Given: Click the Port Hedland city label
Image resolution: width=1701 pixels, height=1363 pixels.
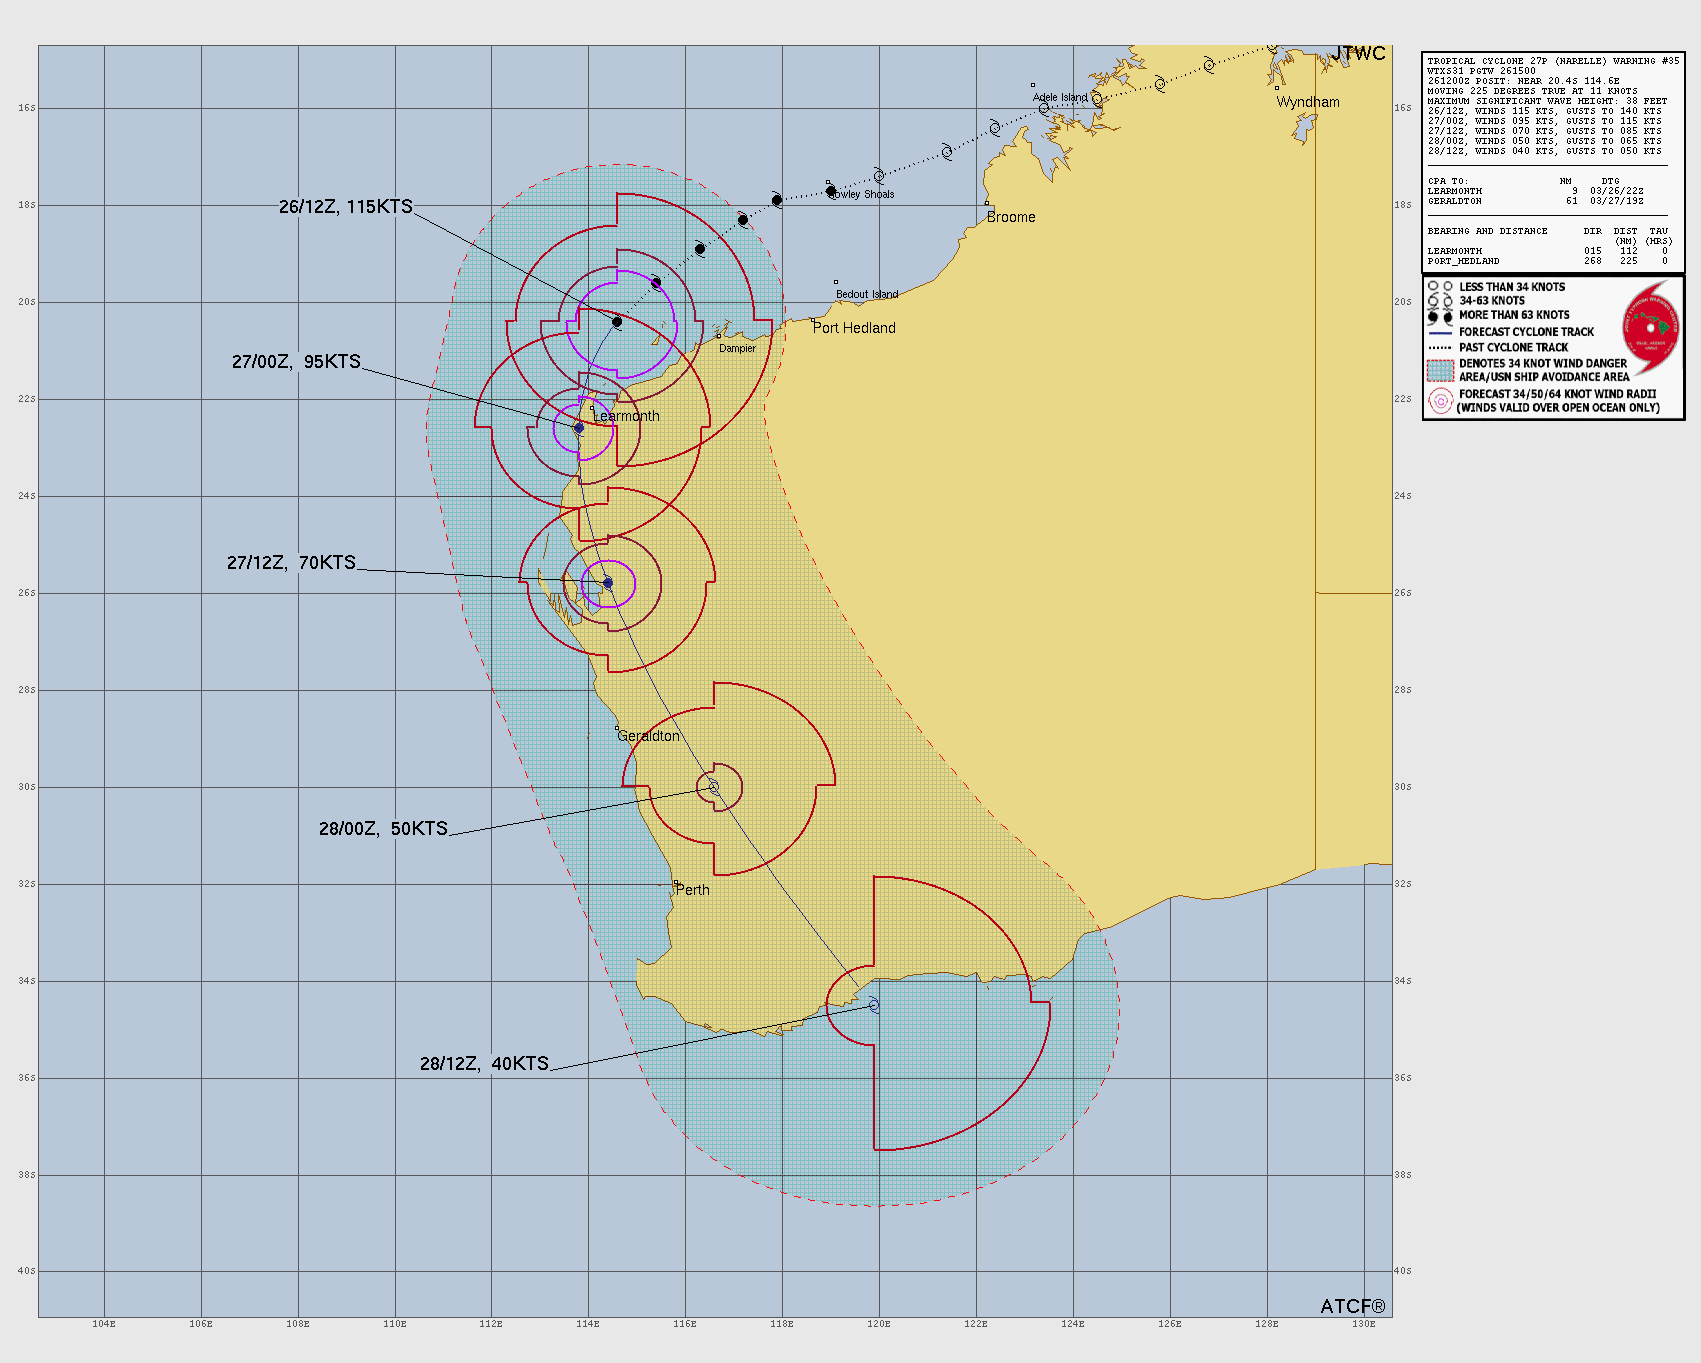Looking at the screenshot, I should pos(854,328).
